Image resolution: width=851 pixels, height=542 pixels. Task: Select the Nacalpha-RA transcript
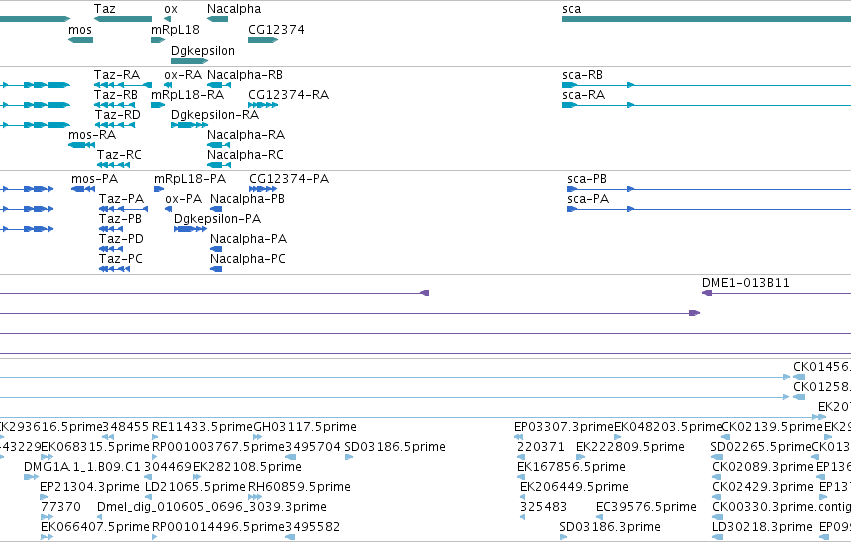219,145
